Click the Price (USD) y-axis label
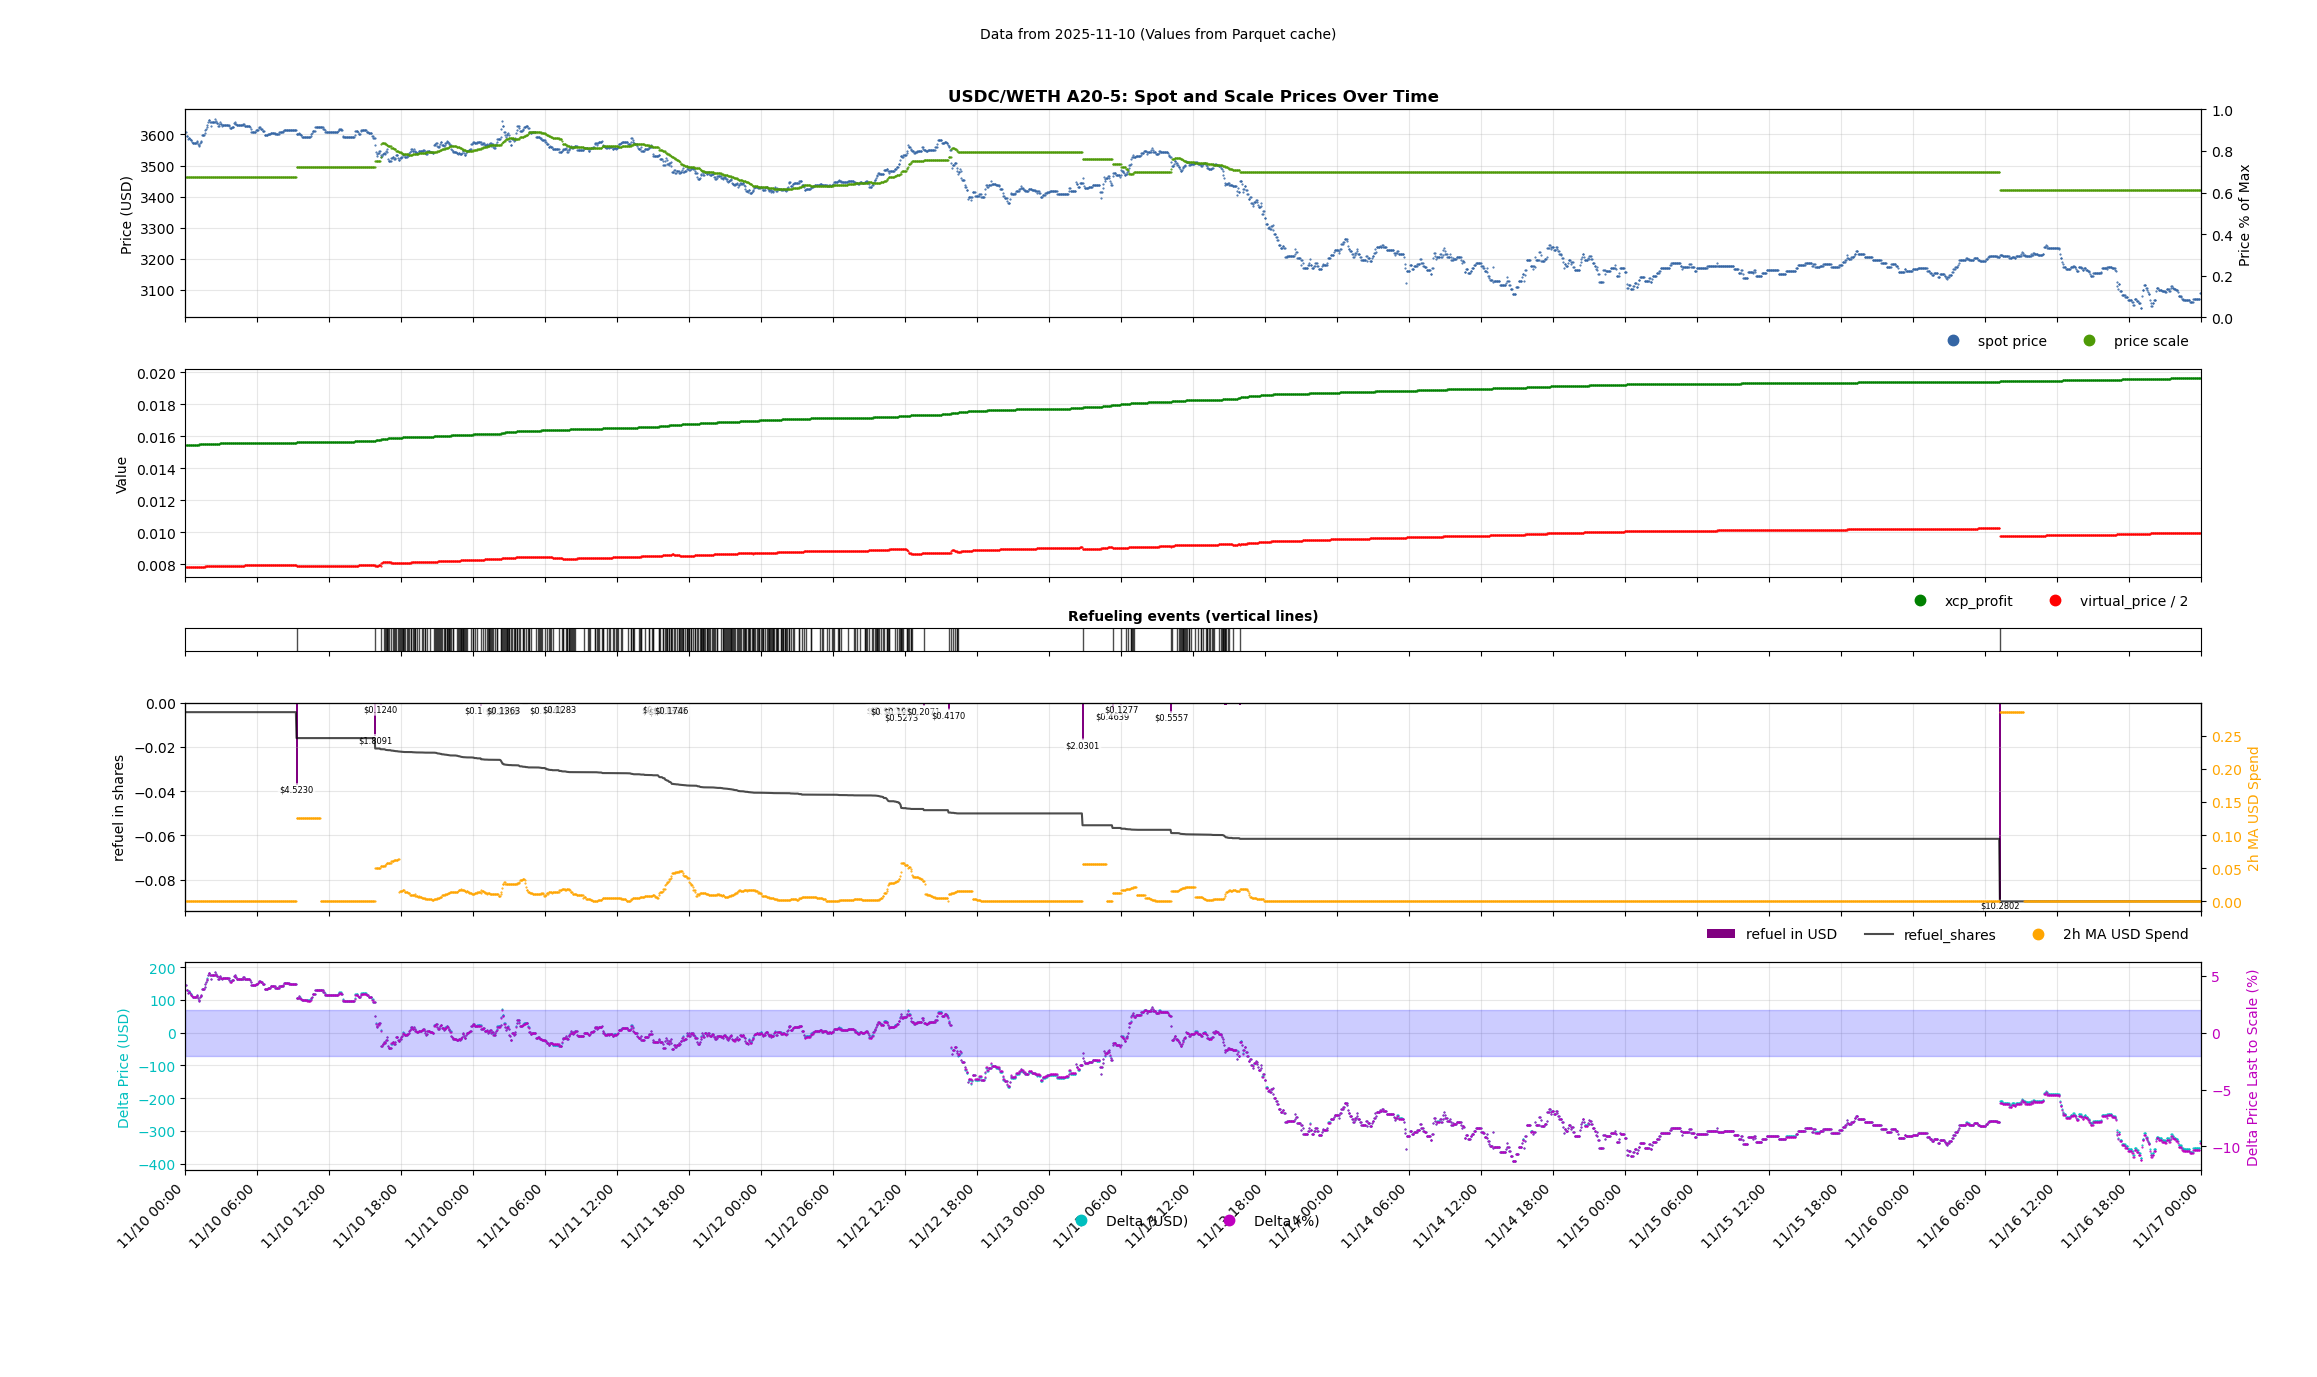The width and height of the screenshot is (2317, 1377). coord(126,215)
